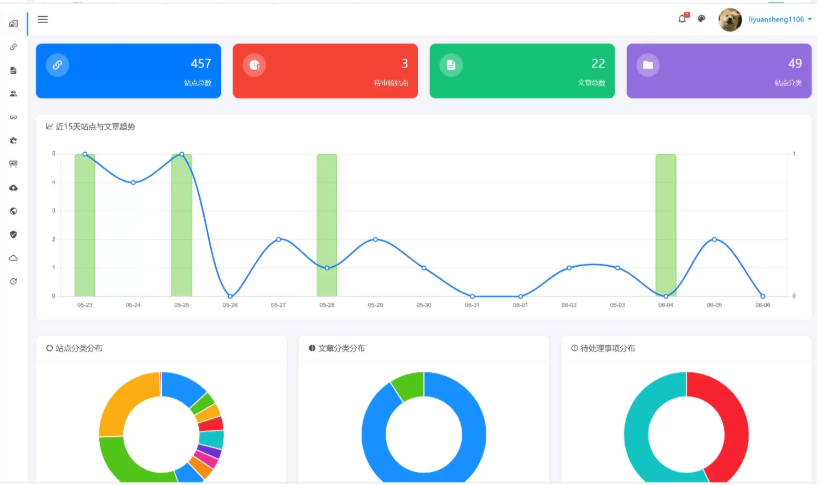
Task: Open the users group sidebar icon
Action: (13, 94)
